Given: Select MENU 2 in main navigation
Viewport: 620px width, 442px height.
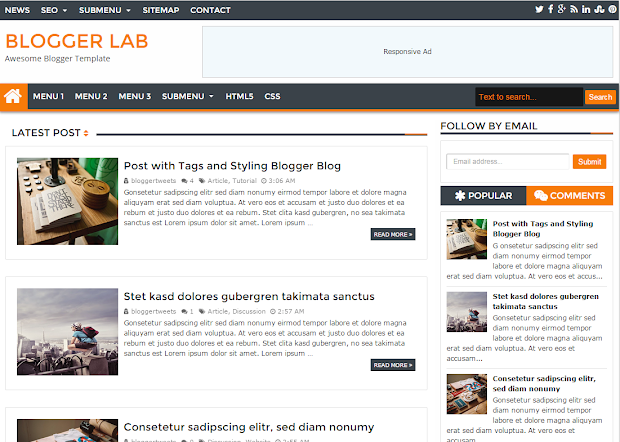Looking at the screenshot, I should pyautogui.click(x=91, y=96).
